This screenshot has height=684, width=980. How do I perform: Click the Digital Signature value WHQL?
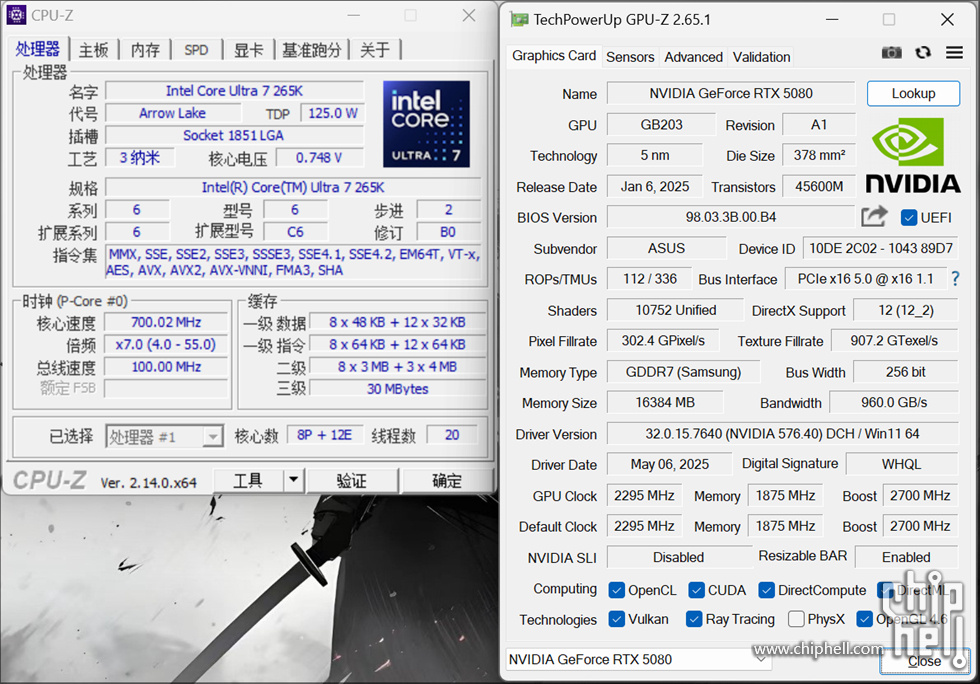click(x=901, y=464)
